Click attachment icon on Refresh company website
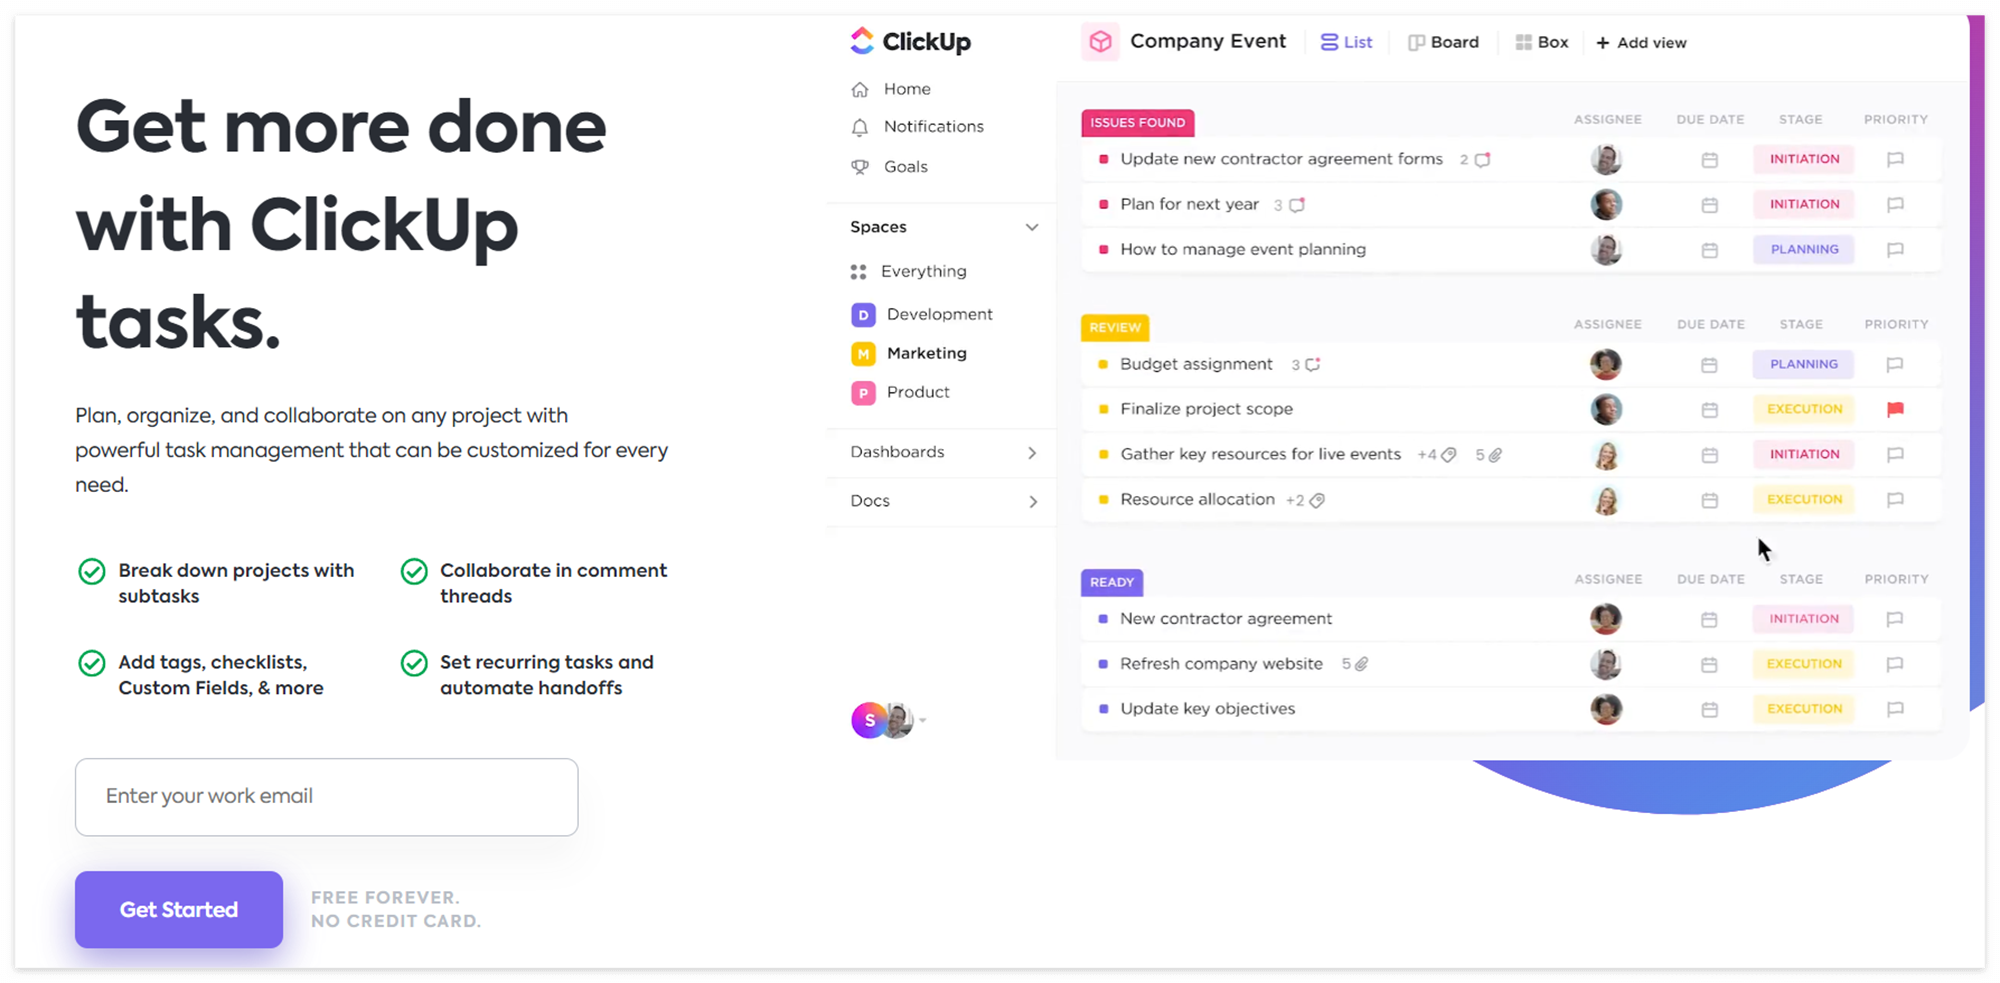Screen dimensions: 2000x983 (1361, 664)
